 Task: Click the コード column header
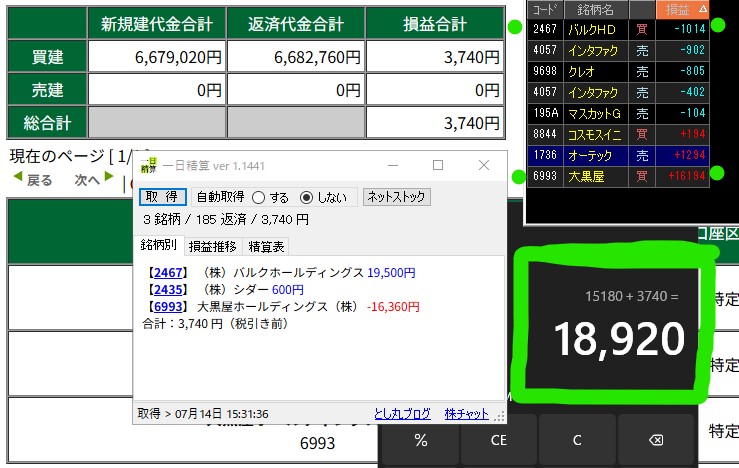545,9
